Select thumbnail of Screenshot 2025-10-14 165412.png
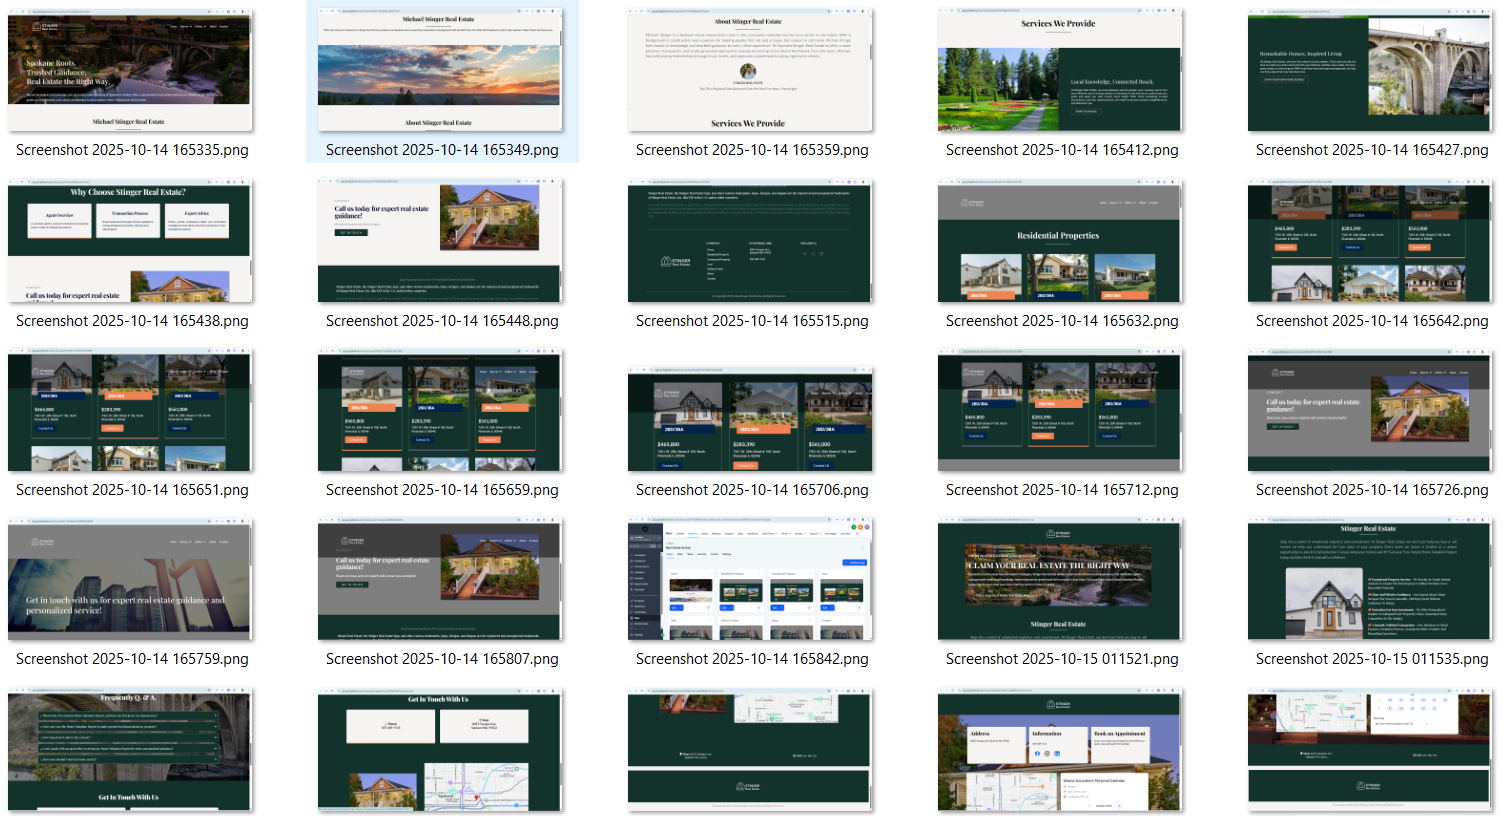 (1060, 70)
